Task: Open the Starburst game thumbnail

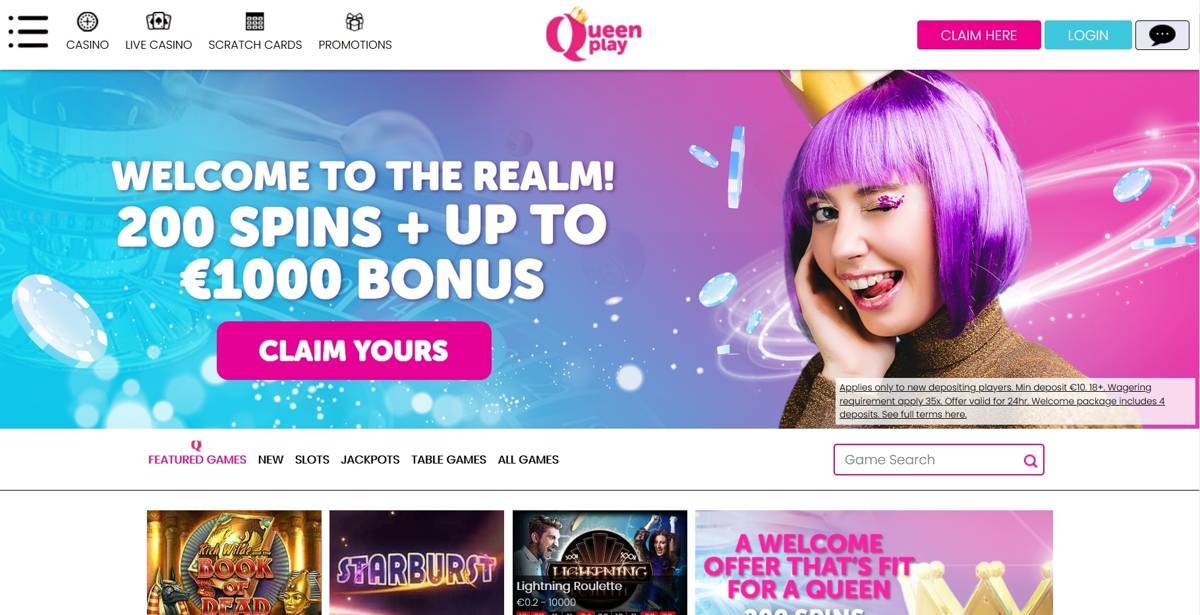Action: tap(417, 562)
